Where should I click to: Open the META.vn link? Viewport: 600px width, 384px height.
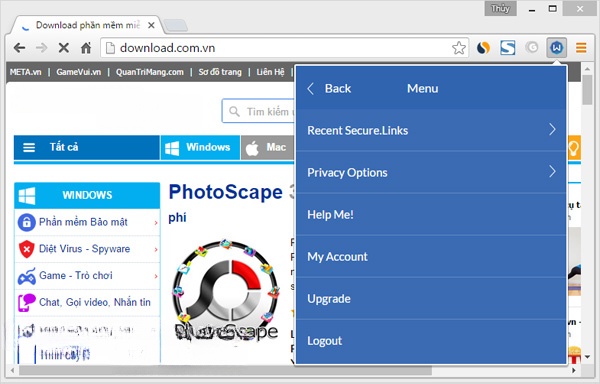(25, 72)
